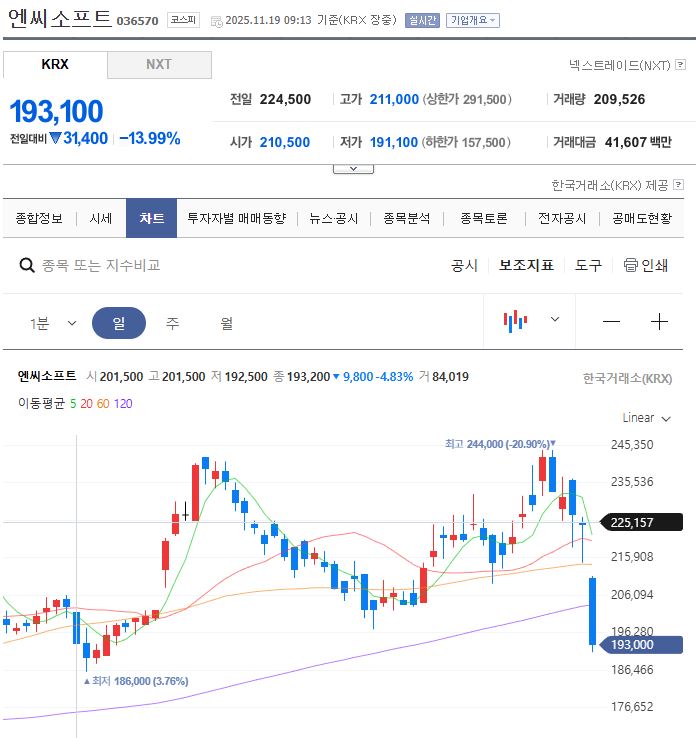Image resolution: width=696 pixels, height=738 pixels.
Task: Click the 120-day moving average color label
Action: pyautogui.click(x=123, y=403)
